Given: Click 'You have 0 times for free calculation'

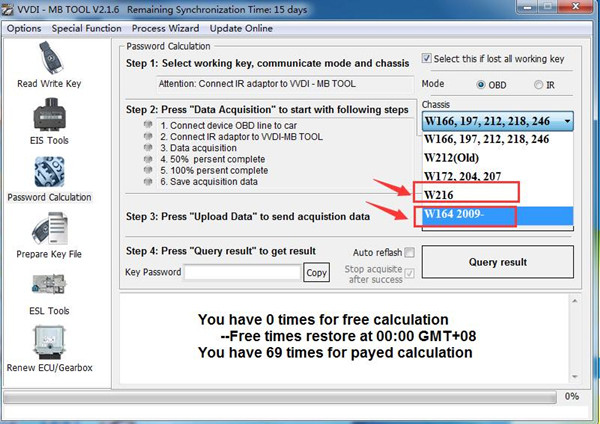Looking at the screenshot, I should click(x=323, y=320).
